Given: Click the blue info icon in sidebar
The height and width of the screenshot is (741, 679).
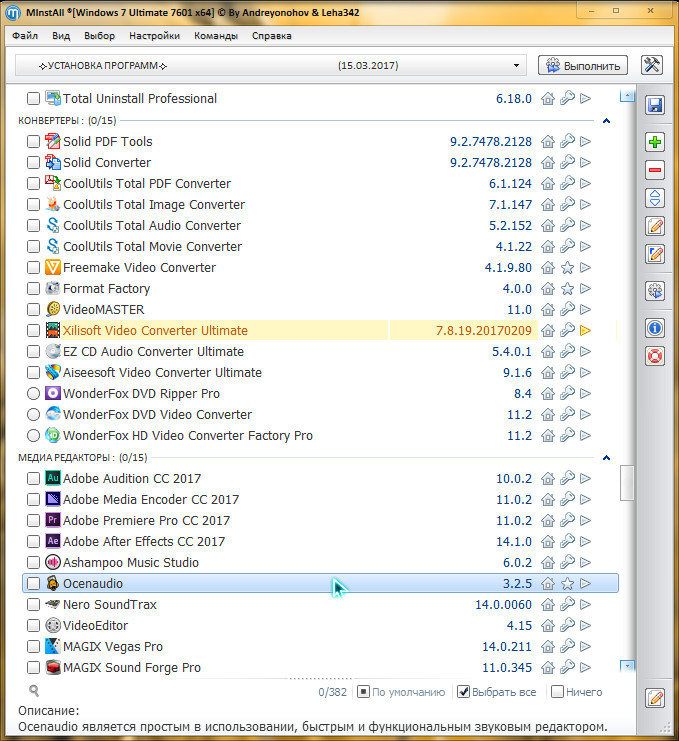Looking at the screenshot, I should tap(655, 328).
